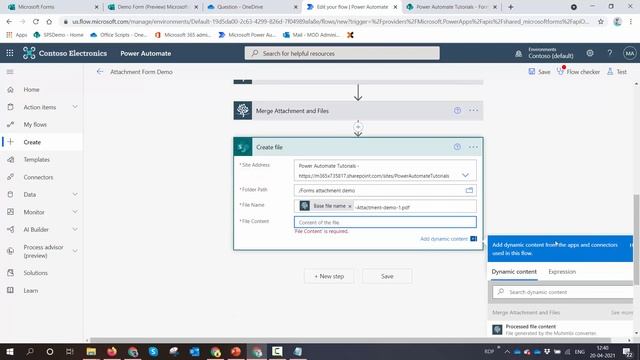640x360 pixels.
Task: Click See more in dynamic content panel
Action: pos(622,313)
